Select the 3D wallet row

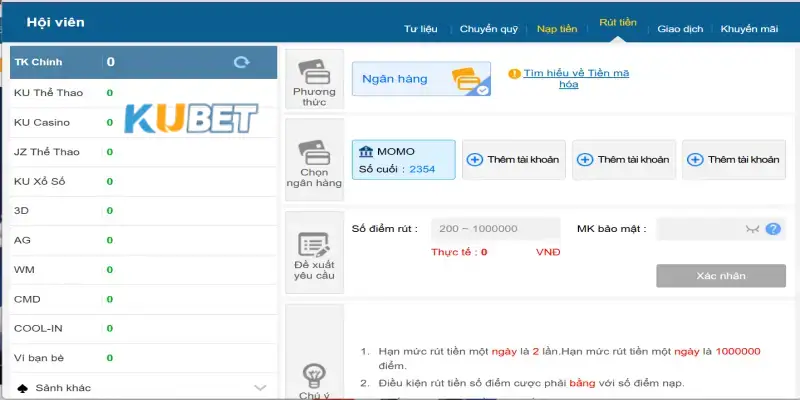tap(143, 211)
